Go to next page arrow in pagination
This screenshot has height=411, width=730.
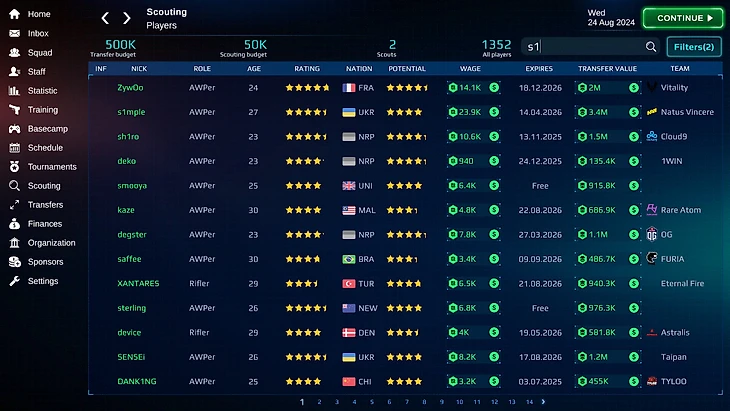(543, 402)
